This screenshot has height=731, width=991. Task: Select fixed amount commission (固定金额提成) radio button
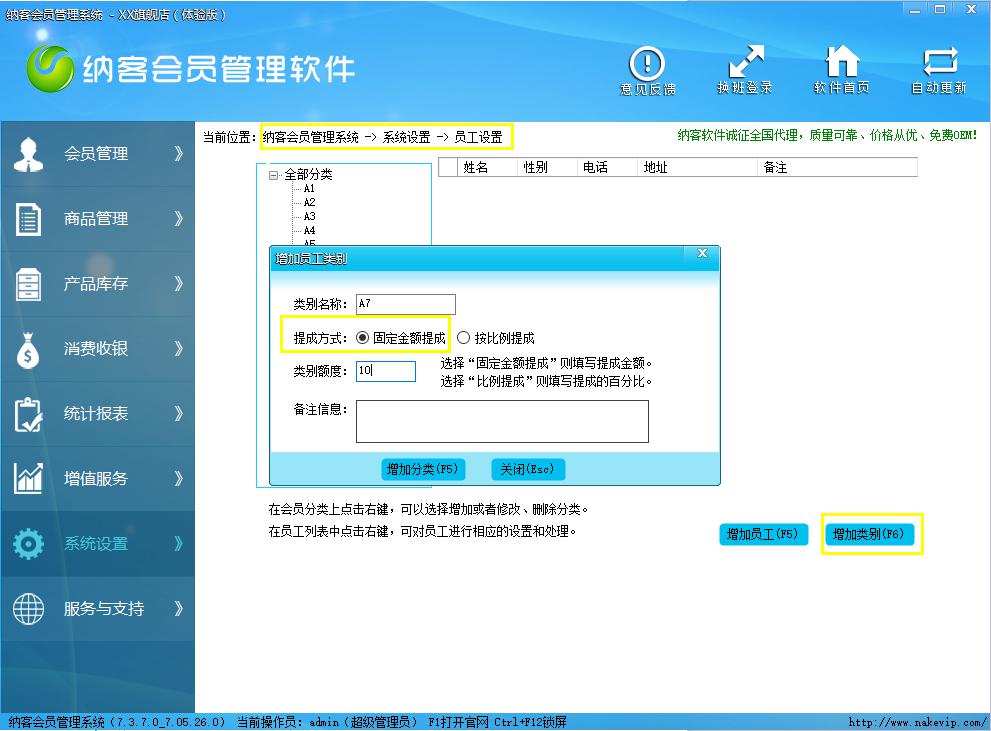pyautogui.click(x=363, y=338)
